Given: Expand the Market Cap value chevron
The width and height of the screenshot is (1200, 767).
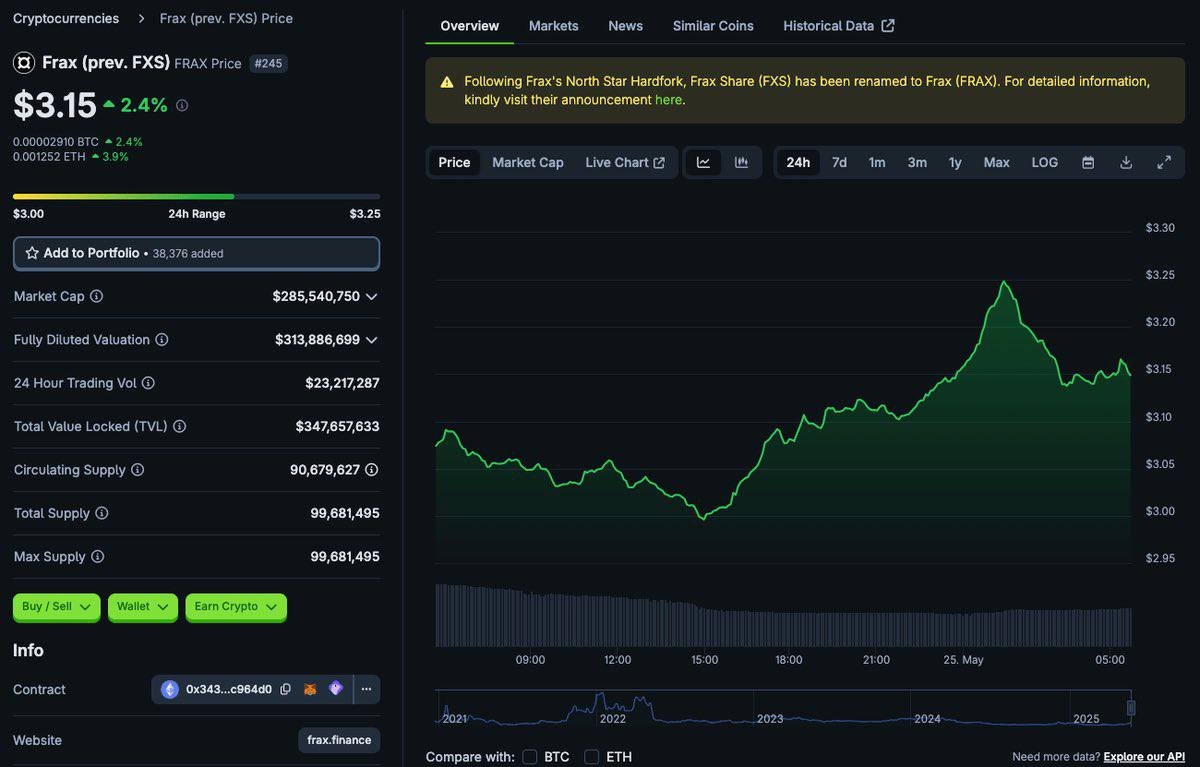Looking at the screenshot, I should 372,297.
